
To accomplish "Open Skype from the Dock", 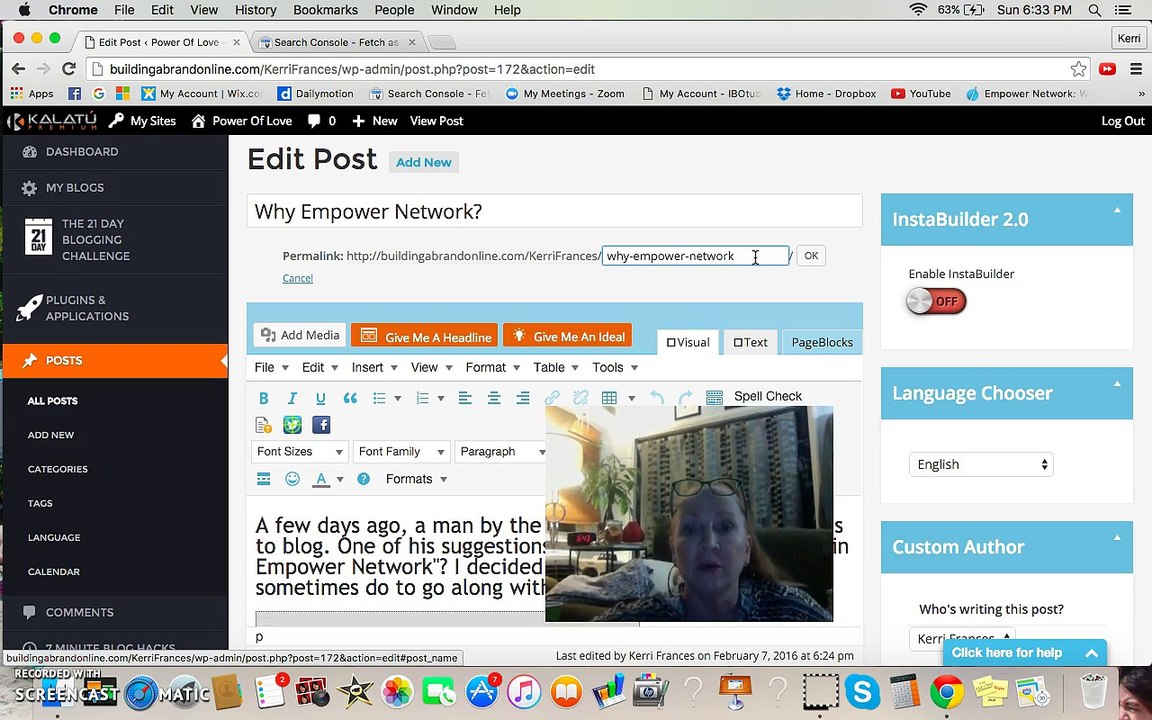I will 863,691.
